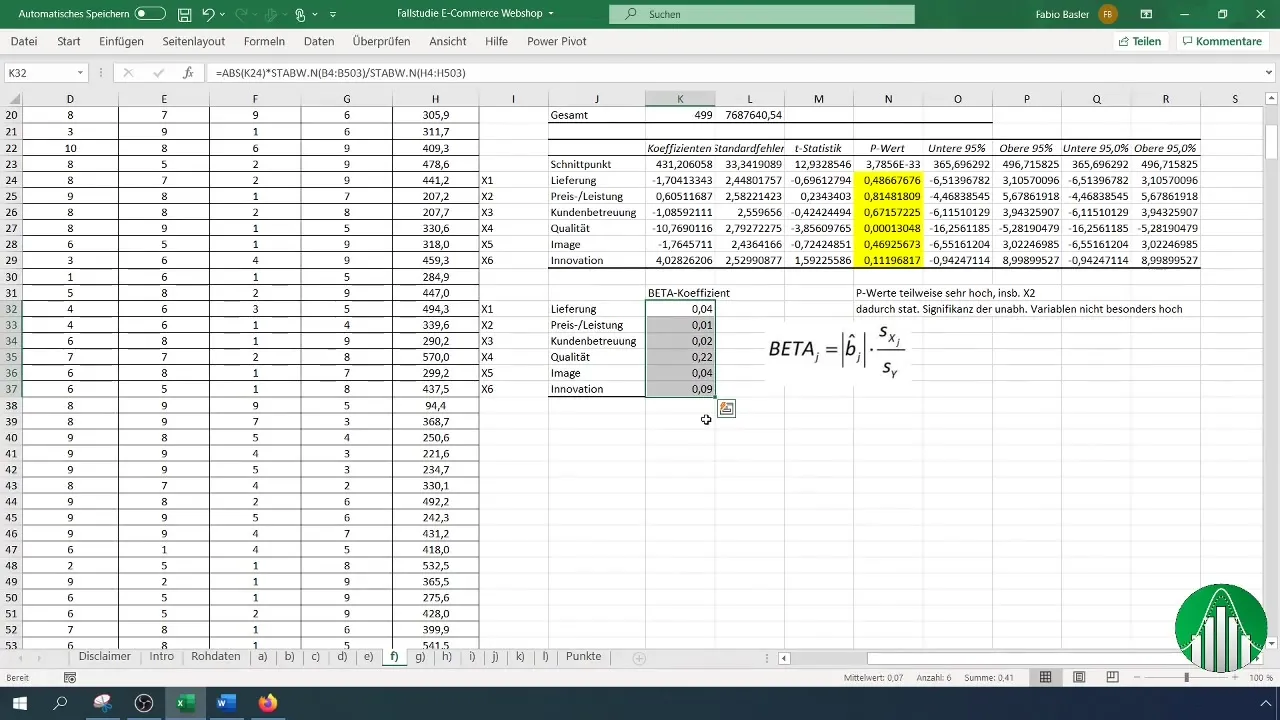Open the Undo history dropdown arrow
This screenshot has height=720, width=1280.
225,15
